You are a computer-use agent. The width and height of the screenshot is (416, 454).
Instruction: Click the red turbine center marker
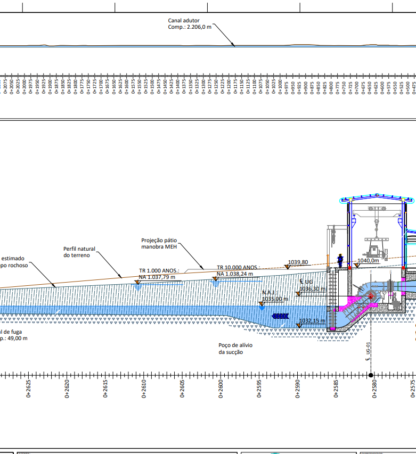pyautogui.click(x=371, y=296)
